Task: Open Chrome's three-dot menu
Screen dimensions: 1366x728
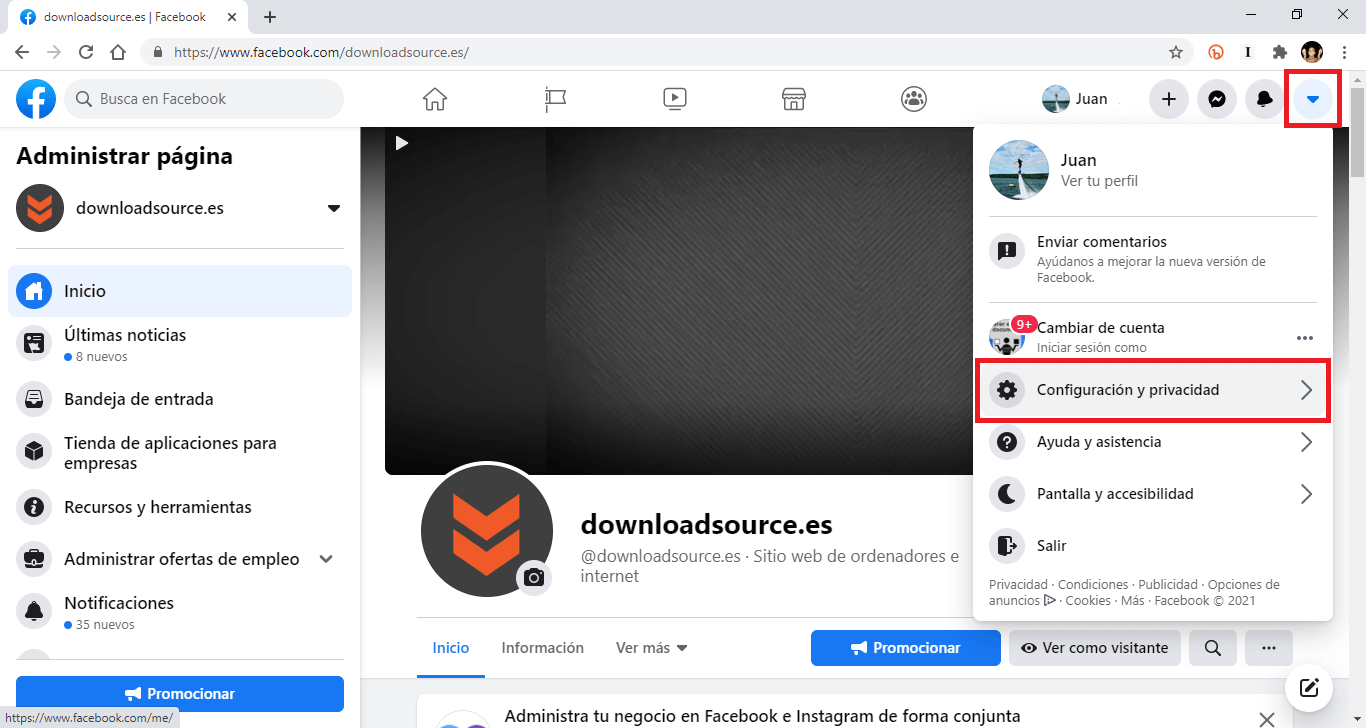Action: pyautogui.click(x=1344, y=52)
